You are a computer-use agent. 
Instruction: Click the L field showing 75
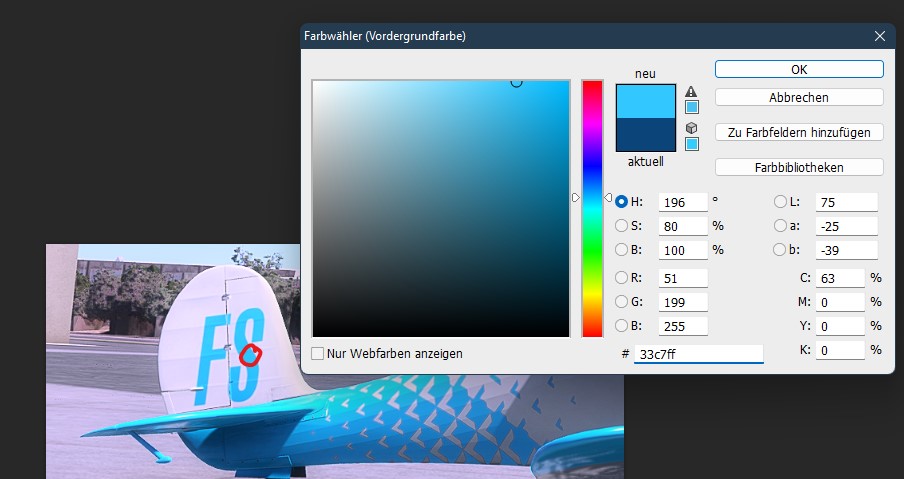847,202
